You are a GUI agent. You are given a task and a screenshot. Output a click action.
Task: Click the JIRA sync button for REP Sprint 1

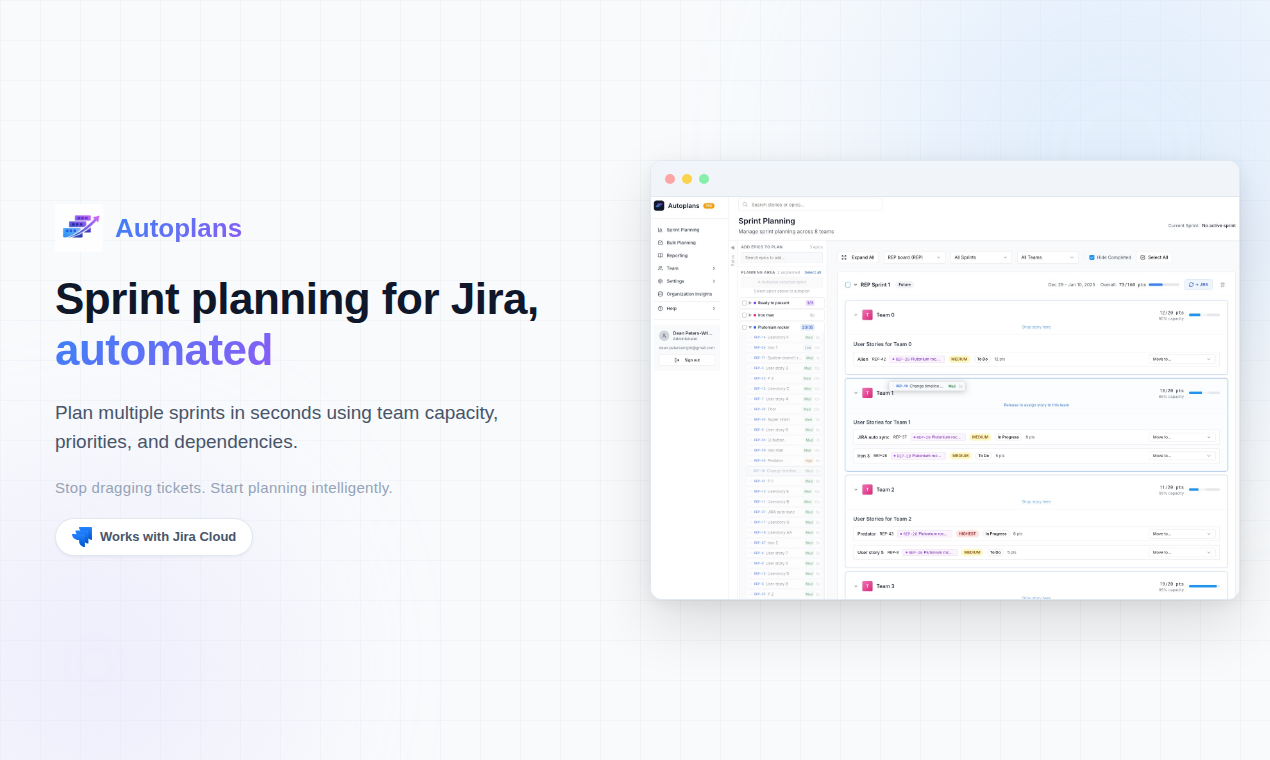[1198, 285]
